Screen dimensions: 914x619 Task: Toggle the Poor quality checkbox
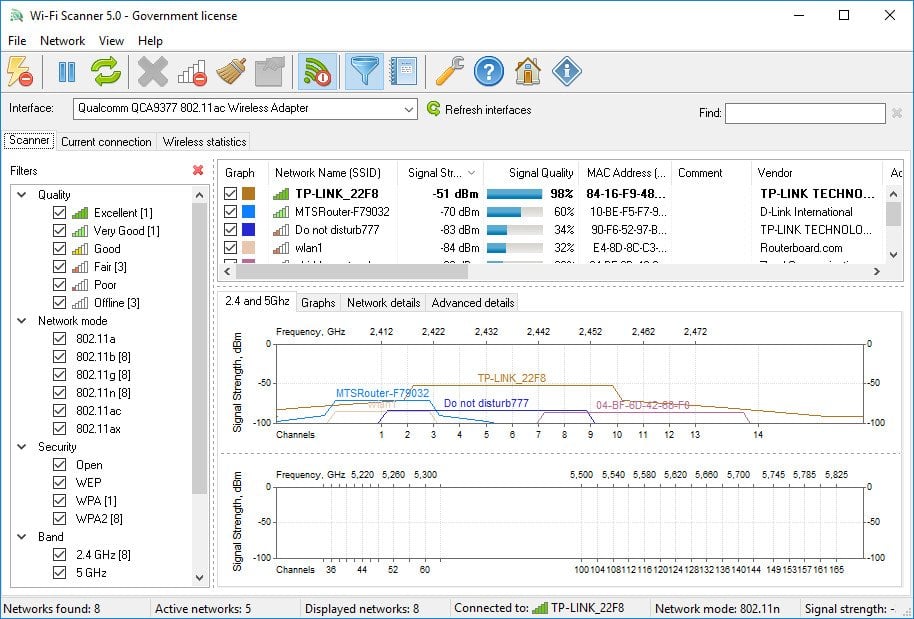coord(59,285)
